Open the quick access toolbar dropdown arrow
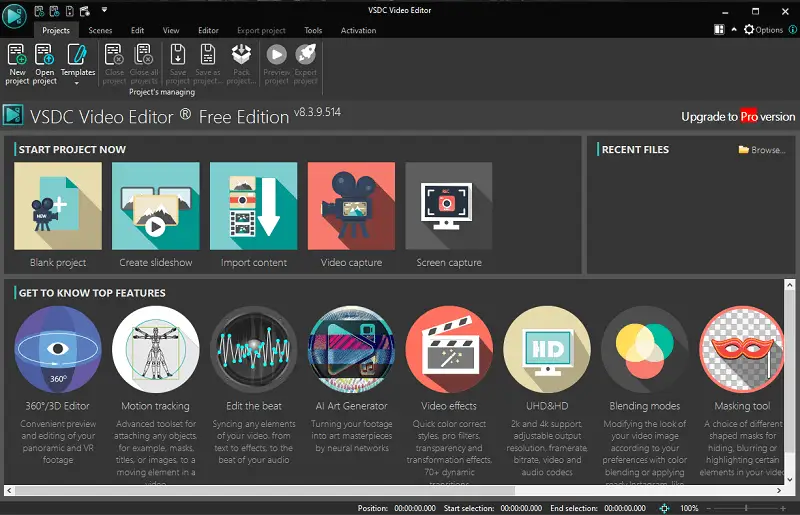Image resolution: width=800 pixels, height=515 pixels. click(104, 10)
